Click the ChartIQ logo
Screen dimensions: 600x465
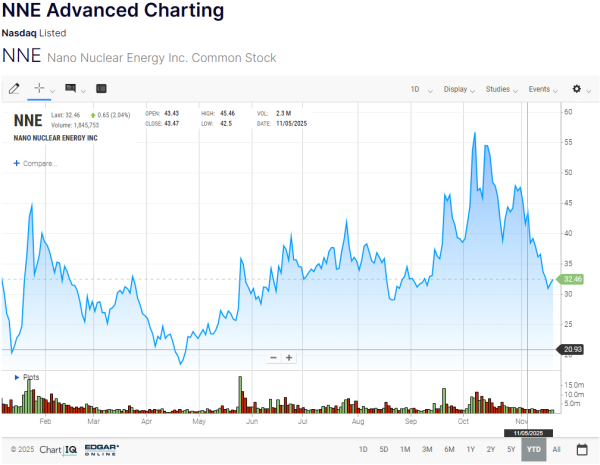(x=59, y=449)
